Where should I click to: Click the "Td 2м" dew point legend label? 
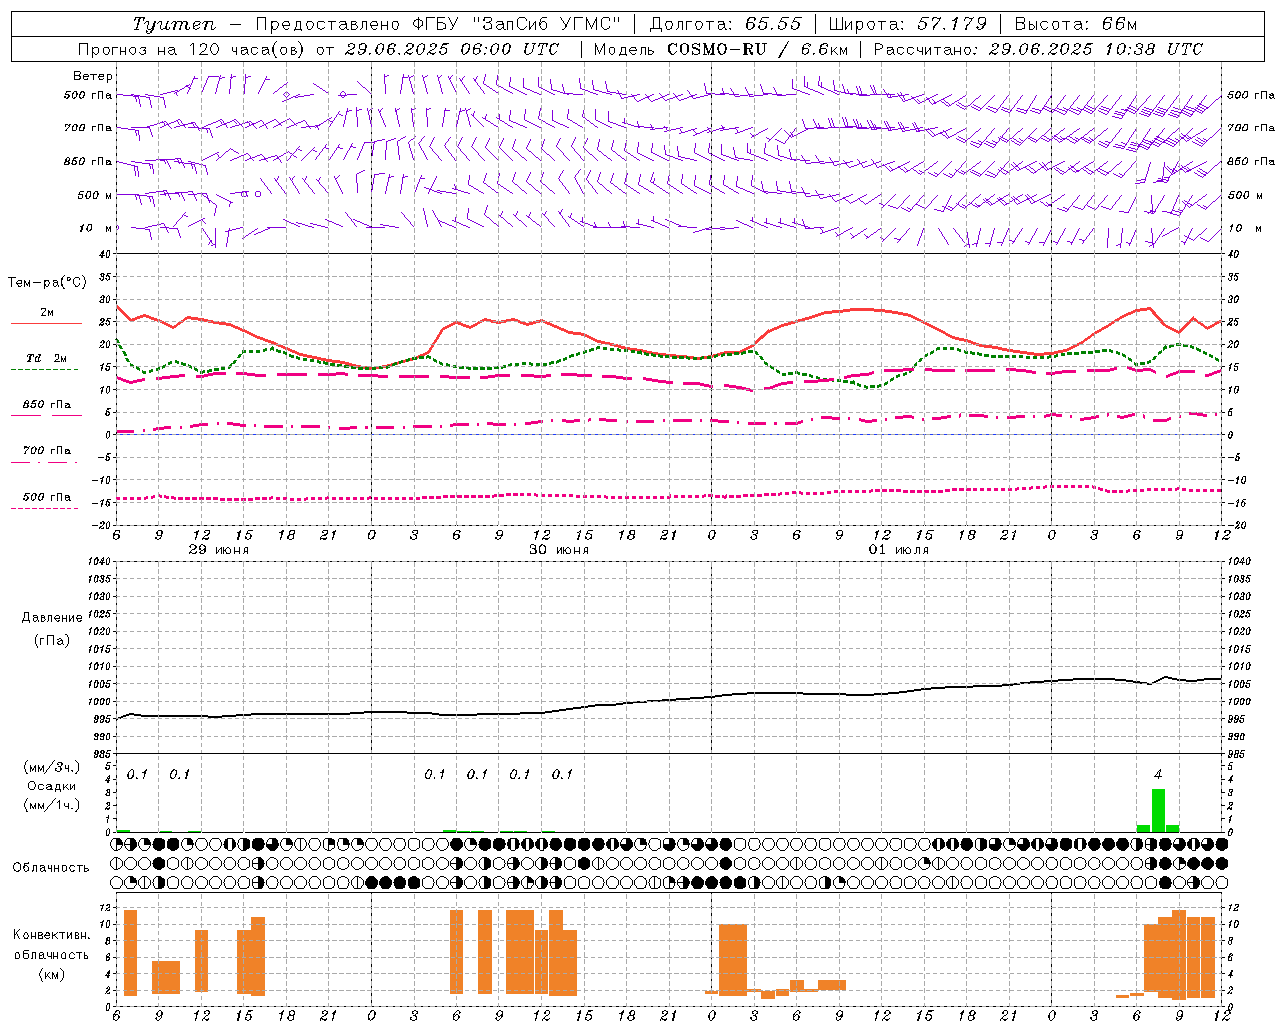coord(47,358)
